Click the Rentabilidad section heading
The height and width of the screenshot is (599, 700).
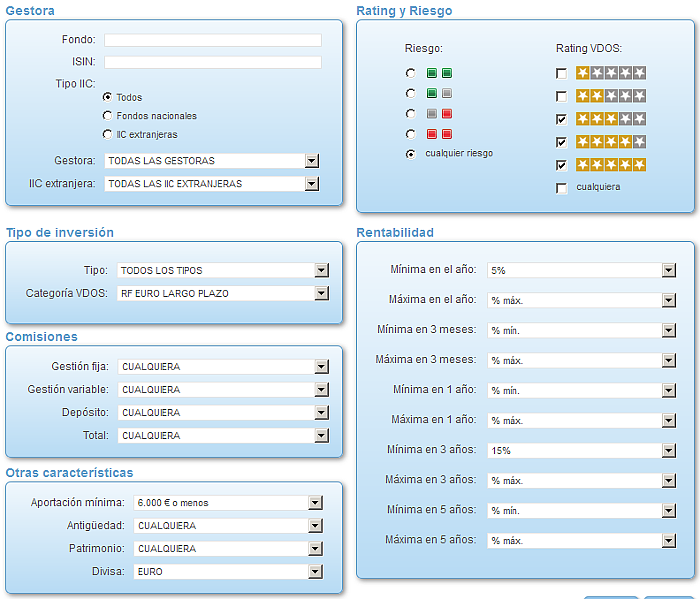(395, 233)
